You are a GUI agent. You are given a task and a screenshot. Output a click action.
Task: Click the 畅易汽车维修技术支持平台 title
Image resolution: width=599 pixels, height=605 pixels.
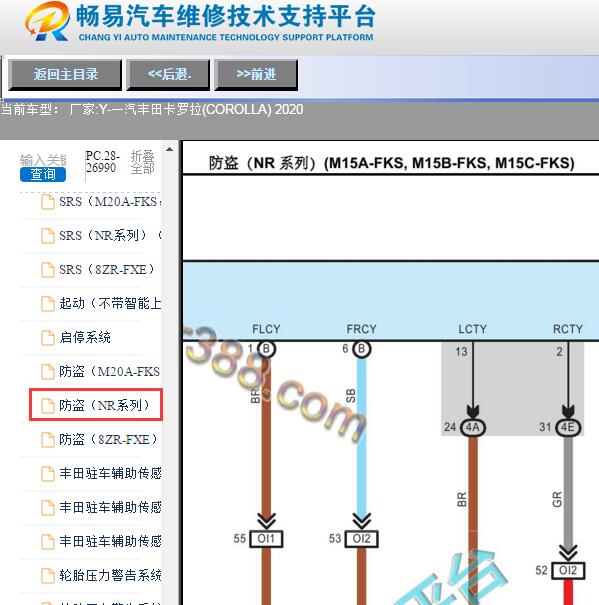point(225,16)
